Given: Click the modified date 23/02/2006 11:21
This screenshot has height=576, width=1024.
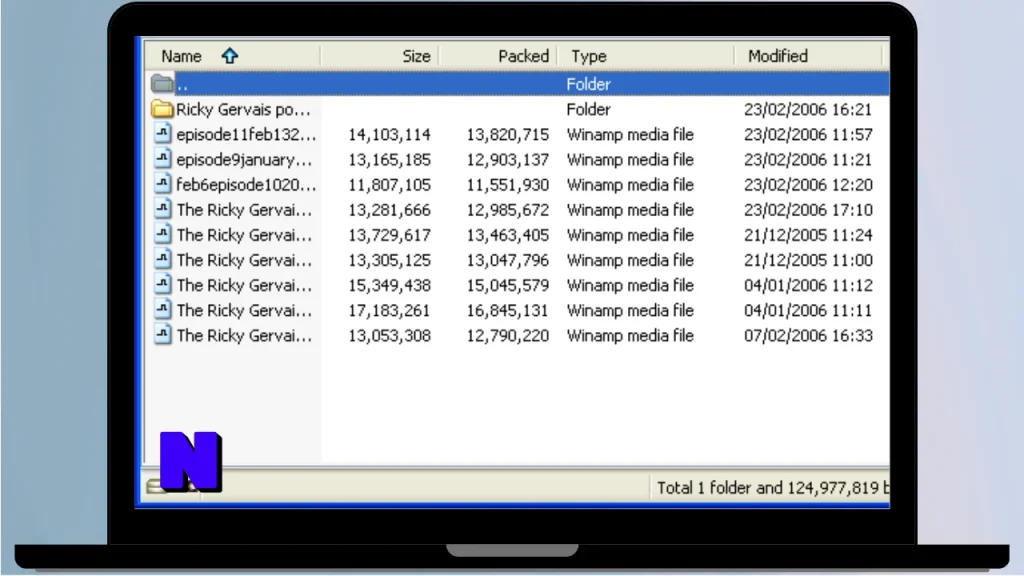Looking at the screenshot, I should point(808,160).
